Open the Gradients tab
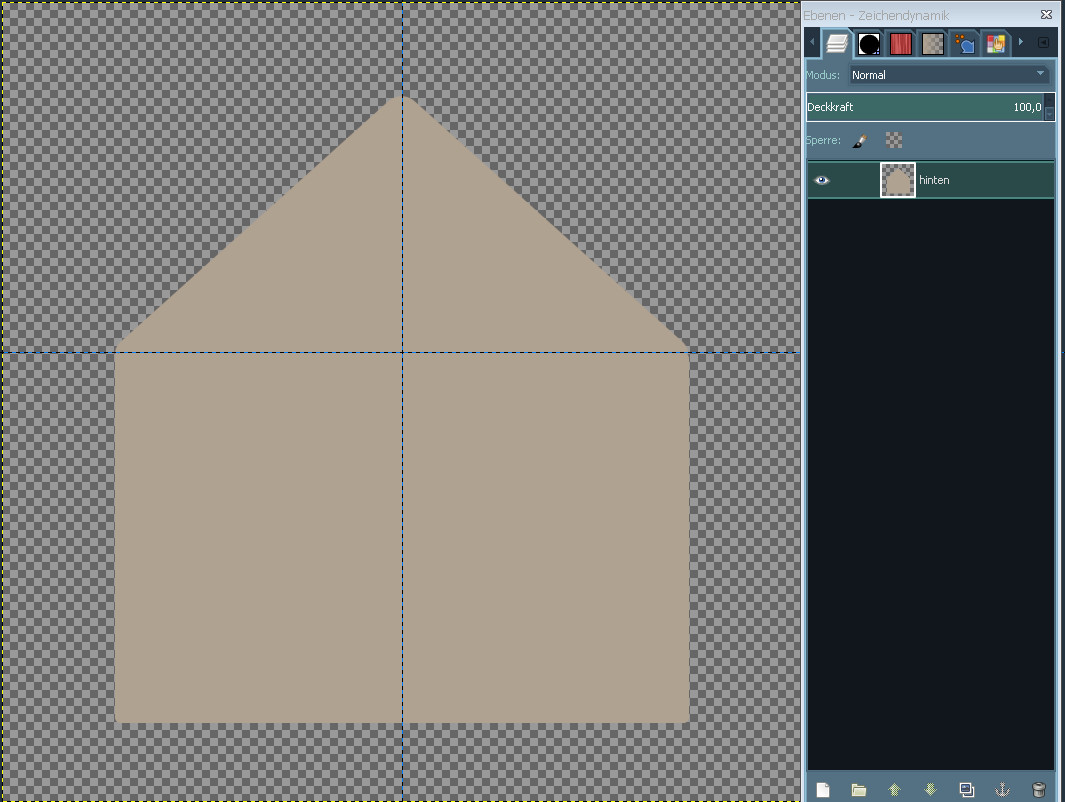The height and width of the screenshot is (802, 1065). (x=933, y=43)
